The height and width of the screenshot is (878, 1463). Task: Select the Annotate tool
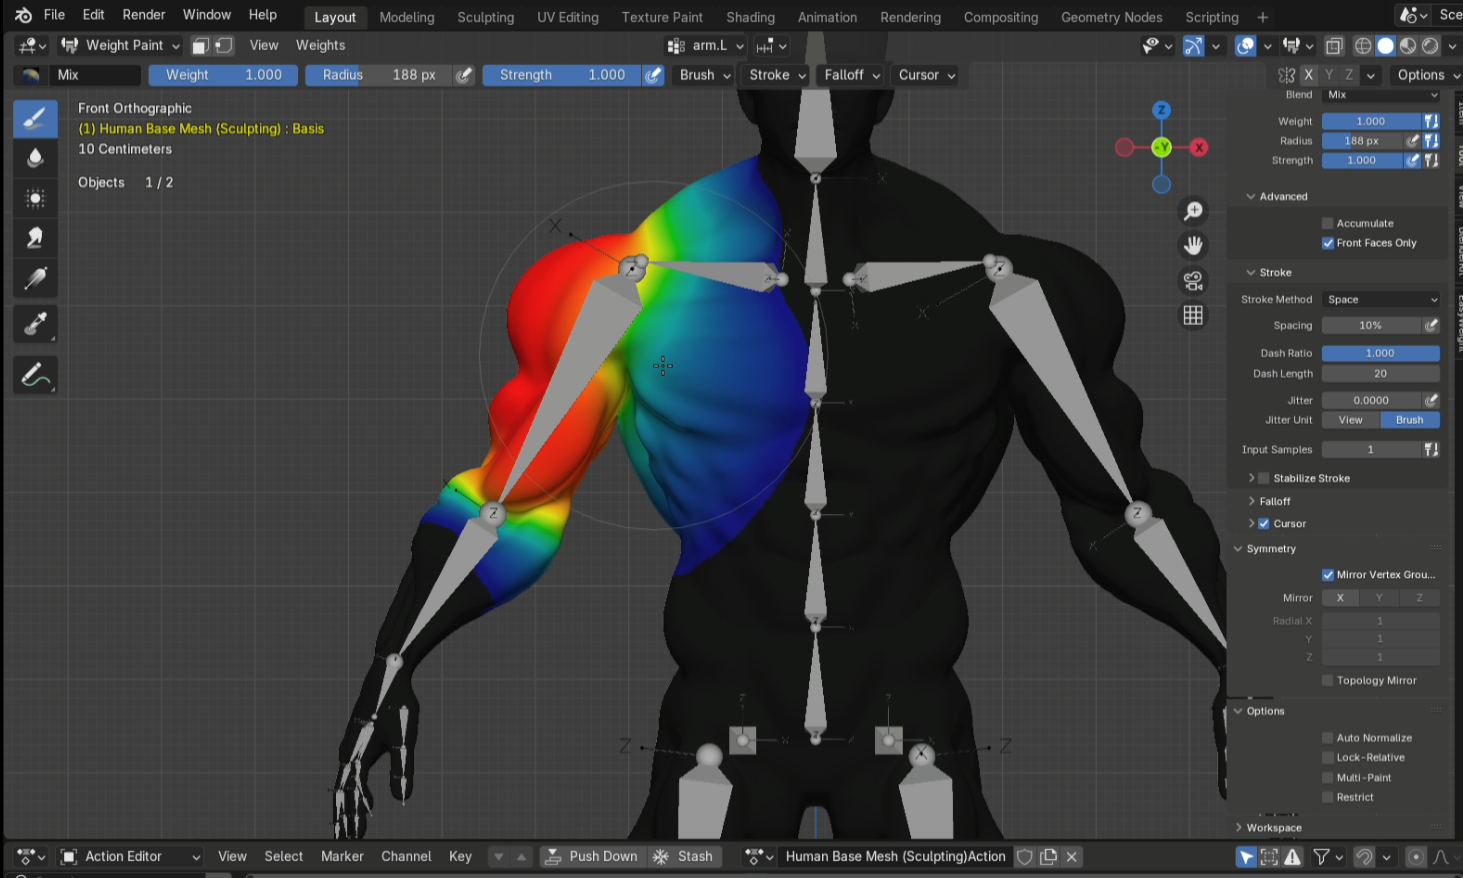tap(35, 375)
